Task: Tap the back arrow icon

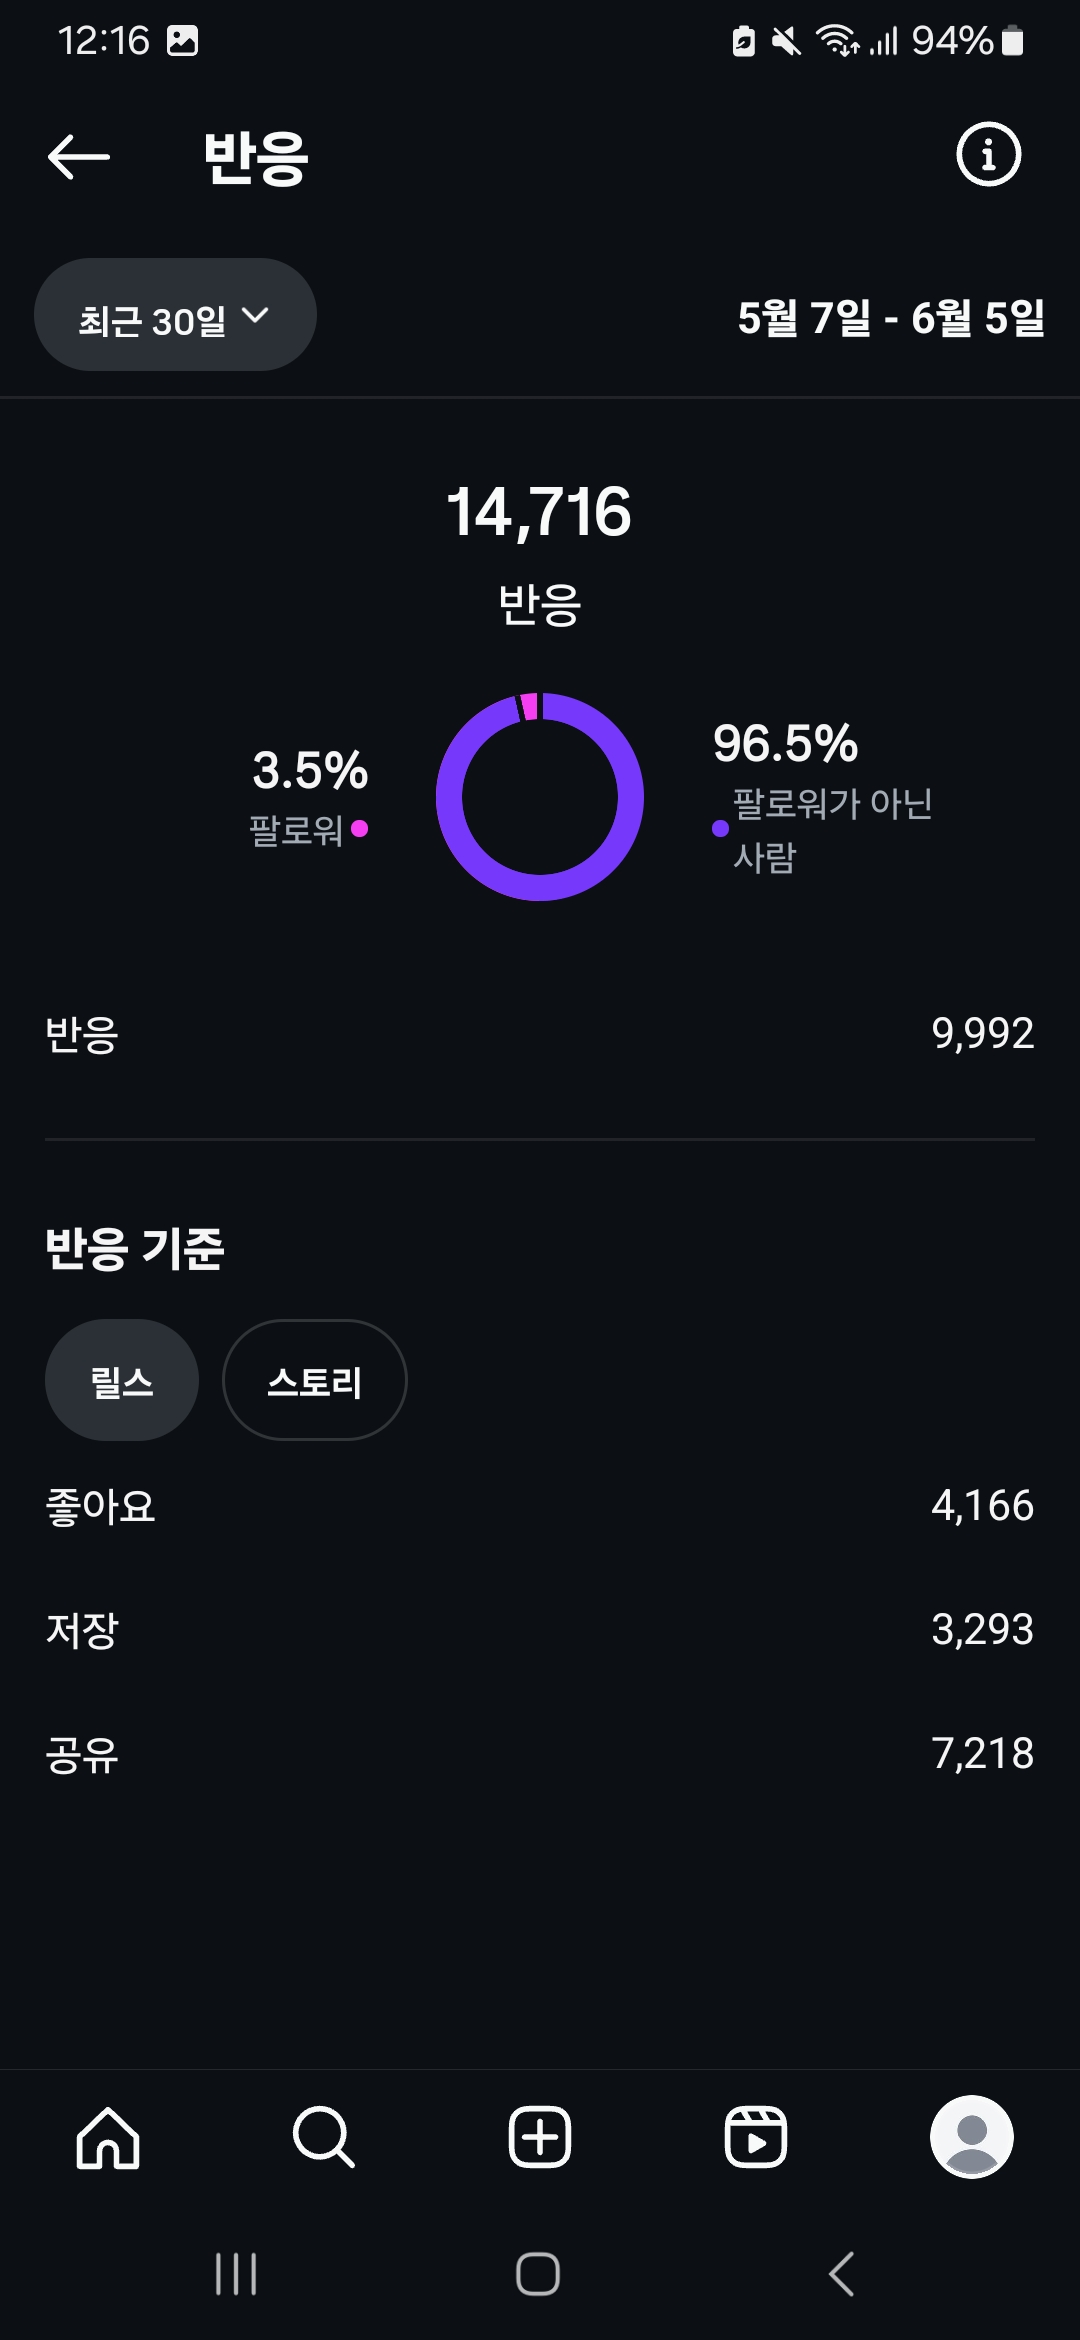Action: (79, 157)
